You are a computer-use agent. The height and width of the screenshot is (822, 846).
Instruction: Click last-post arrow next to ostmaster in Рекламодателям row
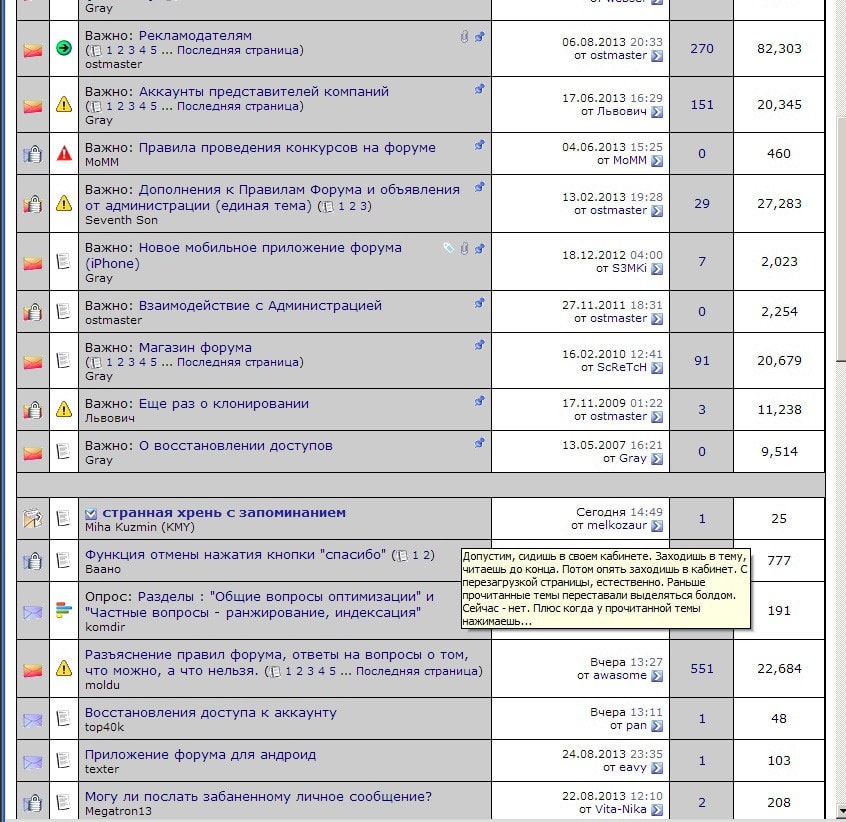pos(657,57)
